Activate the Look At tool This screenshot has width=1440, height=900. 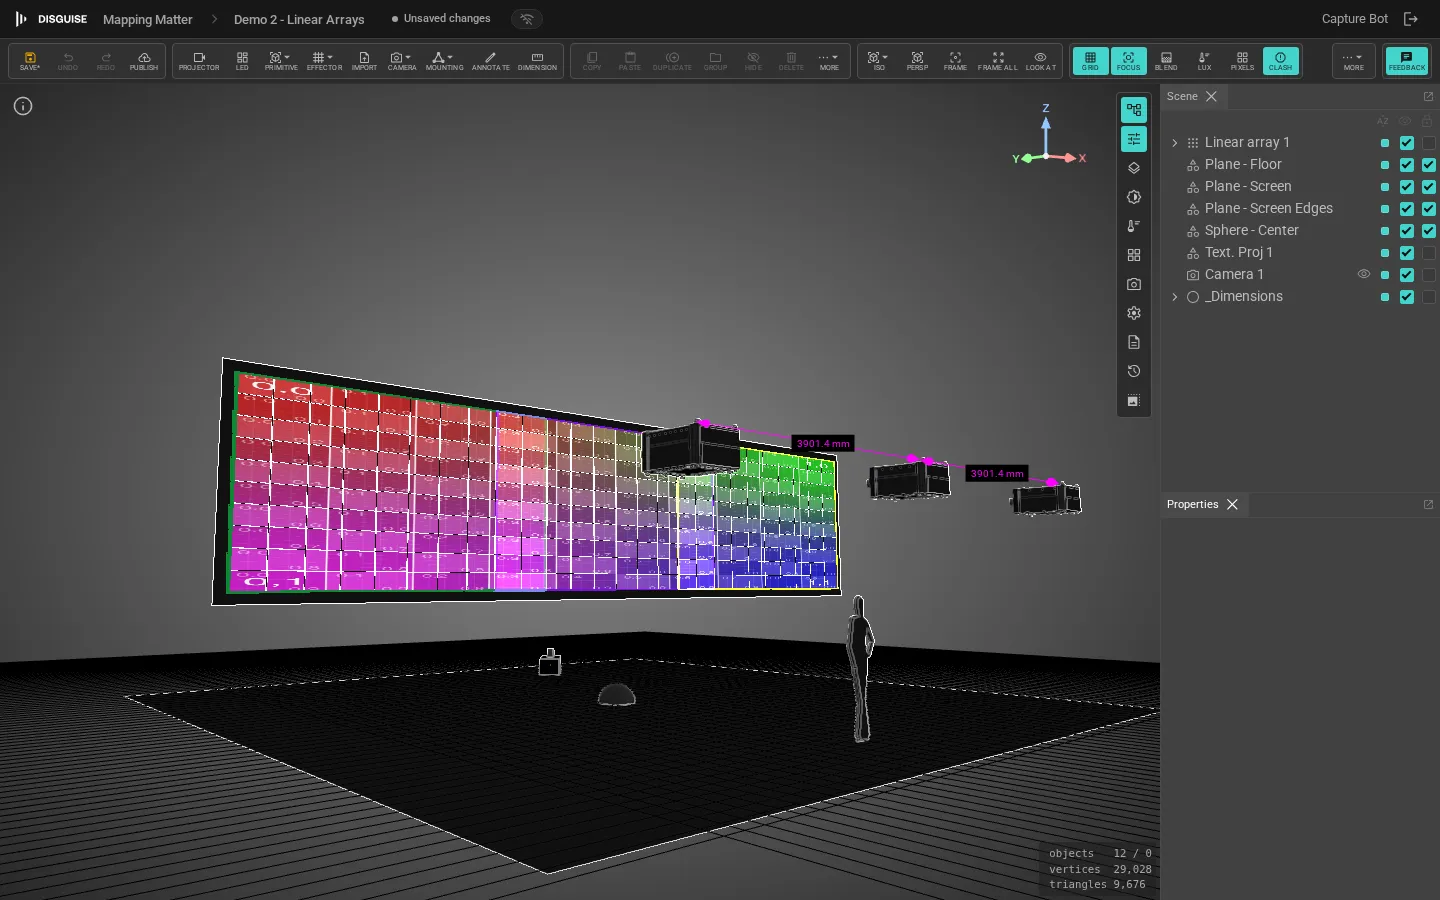(x=1040, y=61)
